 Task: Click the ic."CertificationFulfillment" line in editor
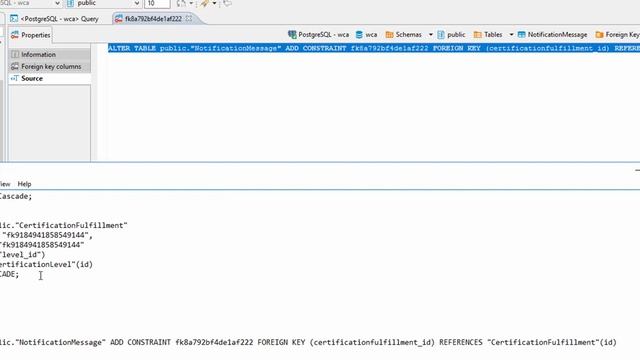click(x=64, y=225)
